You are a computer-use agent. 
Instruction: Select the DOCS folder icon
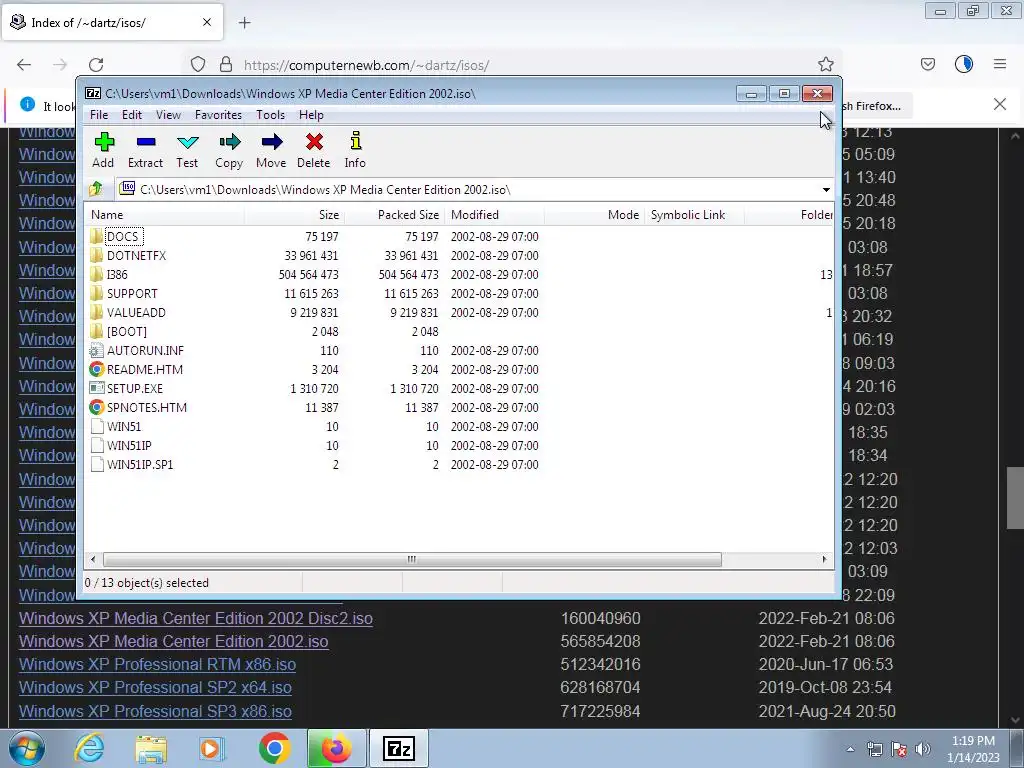coord(97,236)
